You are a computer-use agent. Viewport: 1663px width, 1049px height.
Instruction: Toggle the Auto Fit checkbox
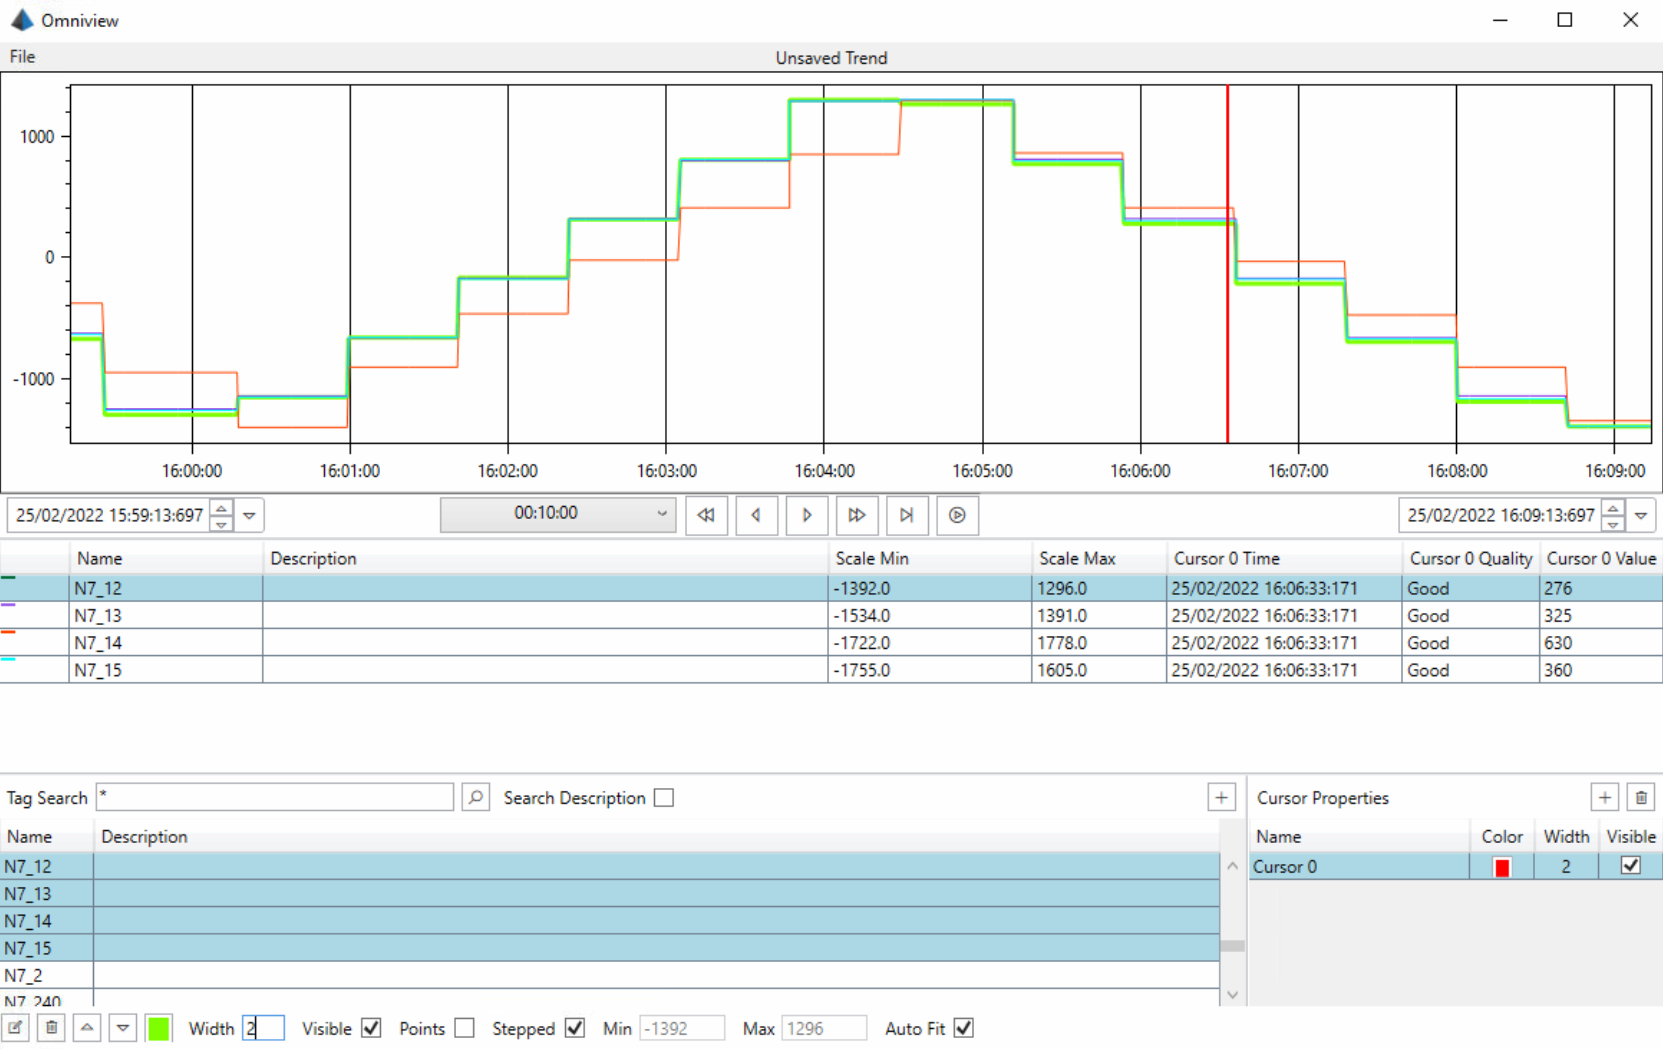click(x=964, y=1028)
